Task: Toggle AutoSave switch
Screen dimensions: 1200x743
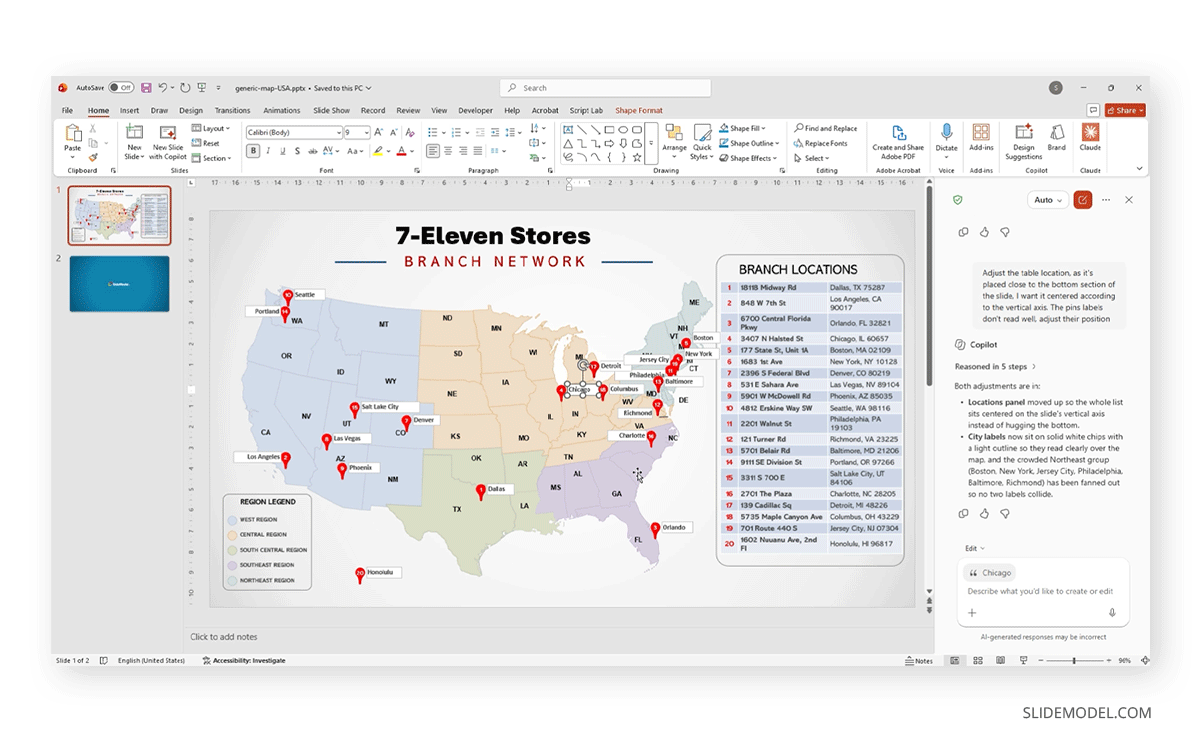Action: (122, 88)
